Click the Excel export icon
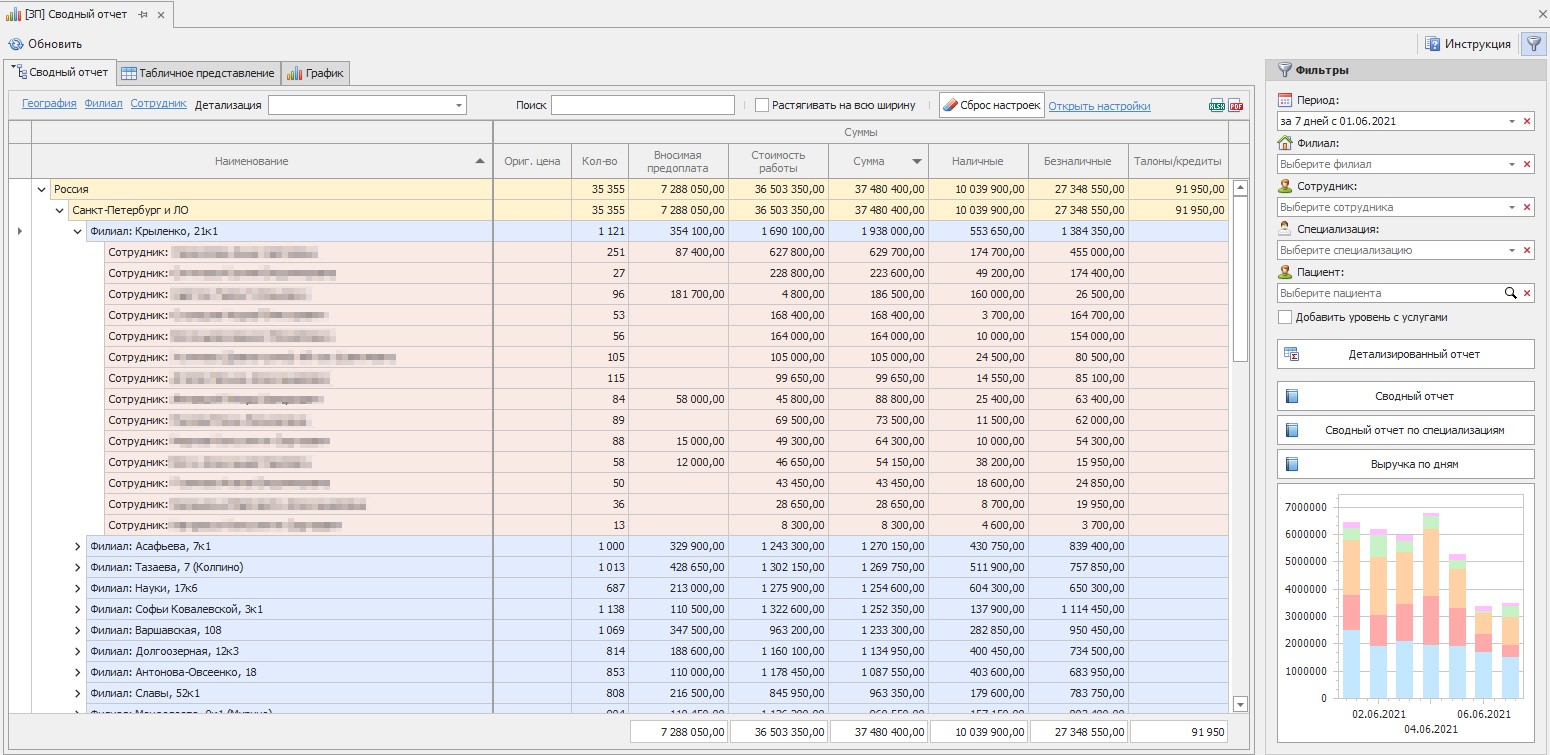This screenshot has height=755, width=1550. tap(1217, 106)
